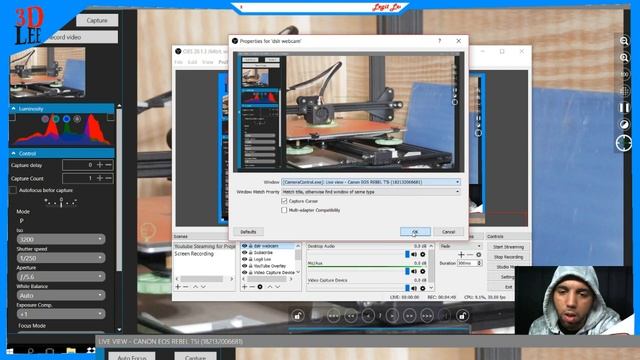Mute Mic/Aux speaker icon in OBS mixer
The height and width of the screenshot is (360, 640).
(x=414, y=271)
